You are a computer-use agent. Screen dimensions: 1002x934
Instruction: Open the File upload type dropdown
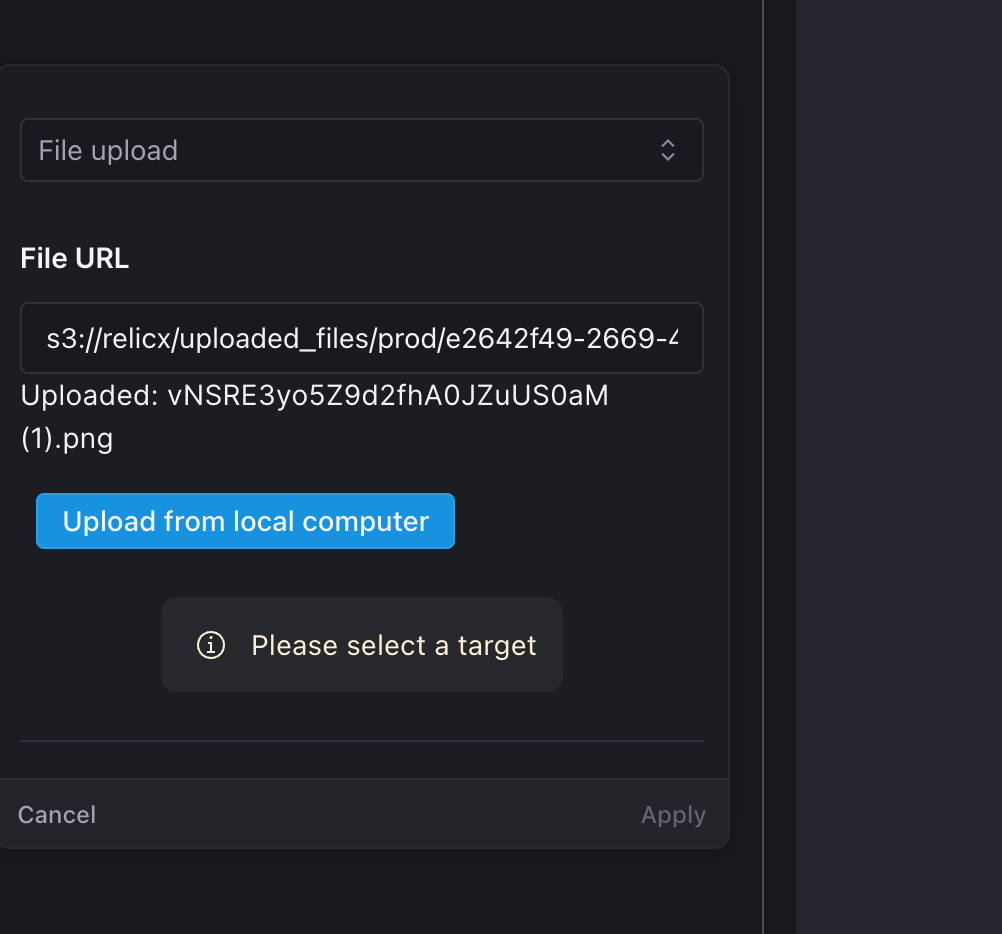(x=362, y=149)
